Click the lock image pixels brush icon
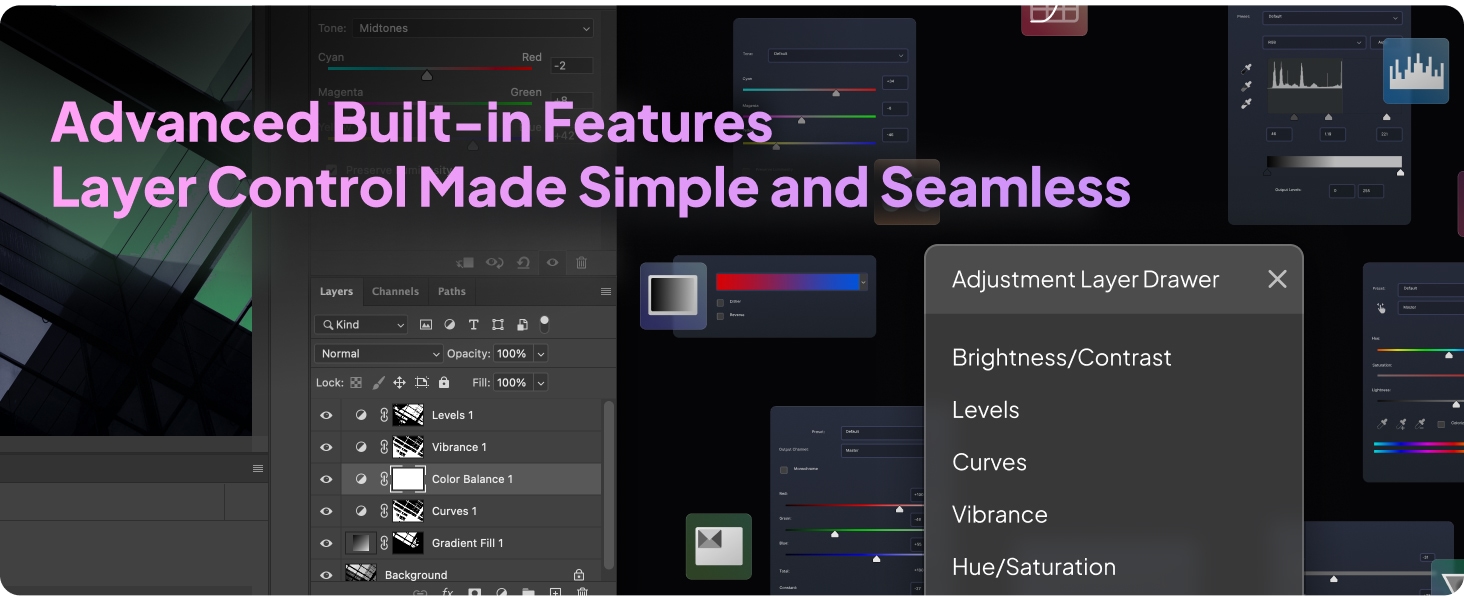This screenshot has width=1464, height=600. 378,383
